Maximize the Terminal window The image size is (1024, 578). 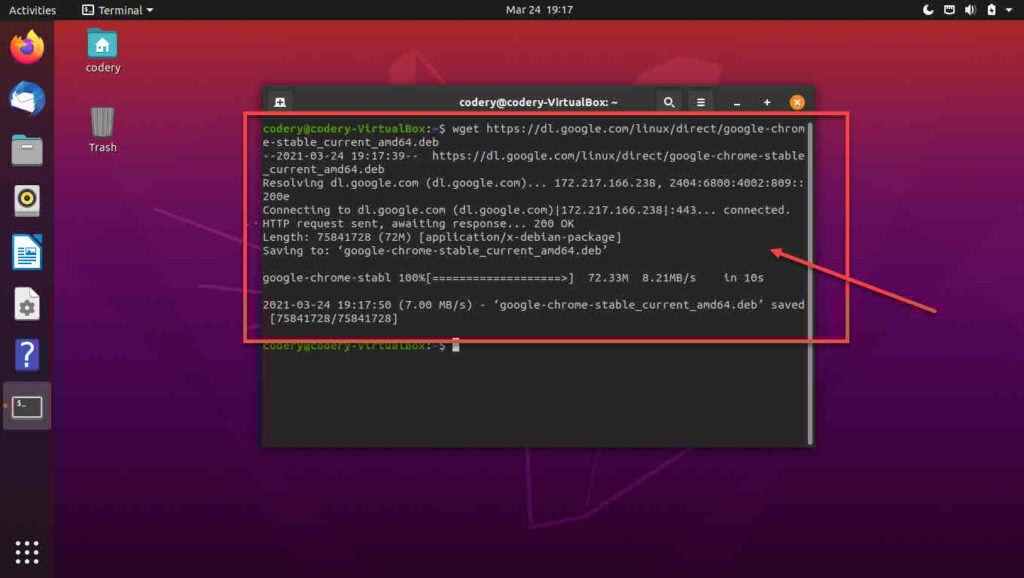(767, 103)
